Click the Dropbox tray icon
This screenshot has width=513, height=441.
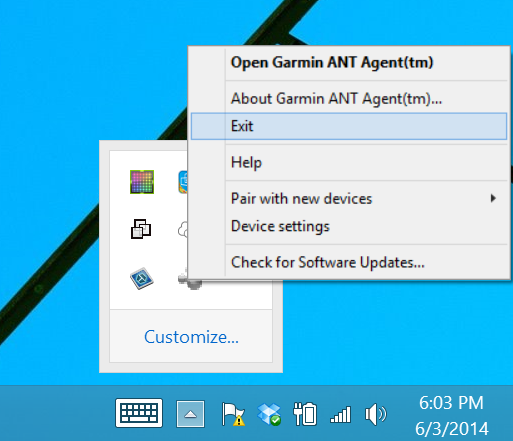point(269,414)
